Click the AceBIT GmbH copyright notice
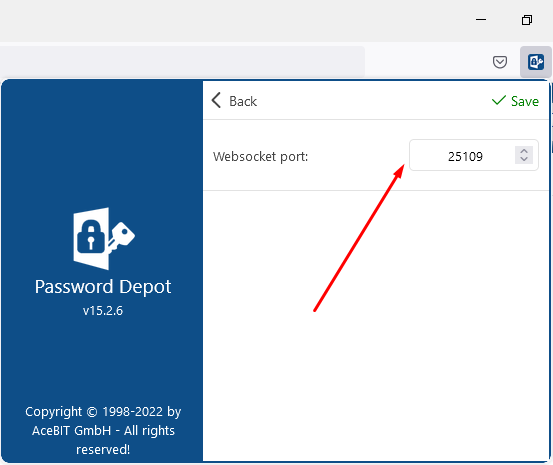Image resolution: width=553 pixels, height=465 pixels. click(x=103, y=430)
